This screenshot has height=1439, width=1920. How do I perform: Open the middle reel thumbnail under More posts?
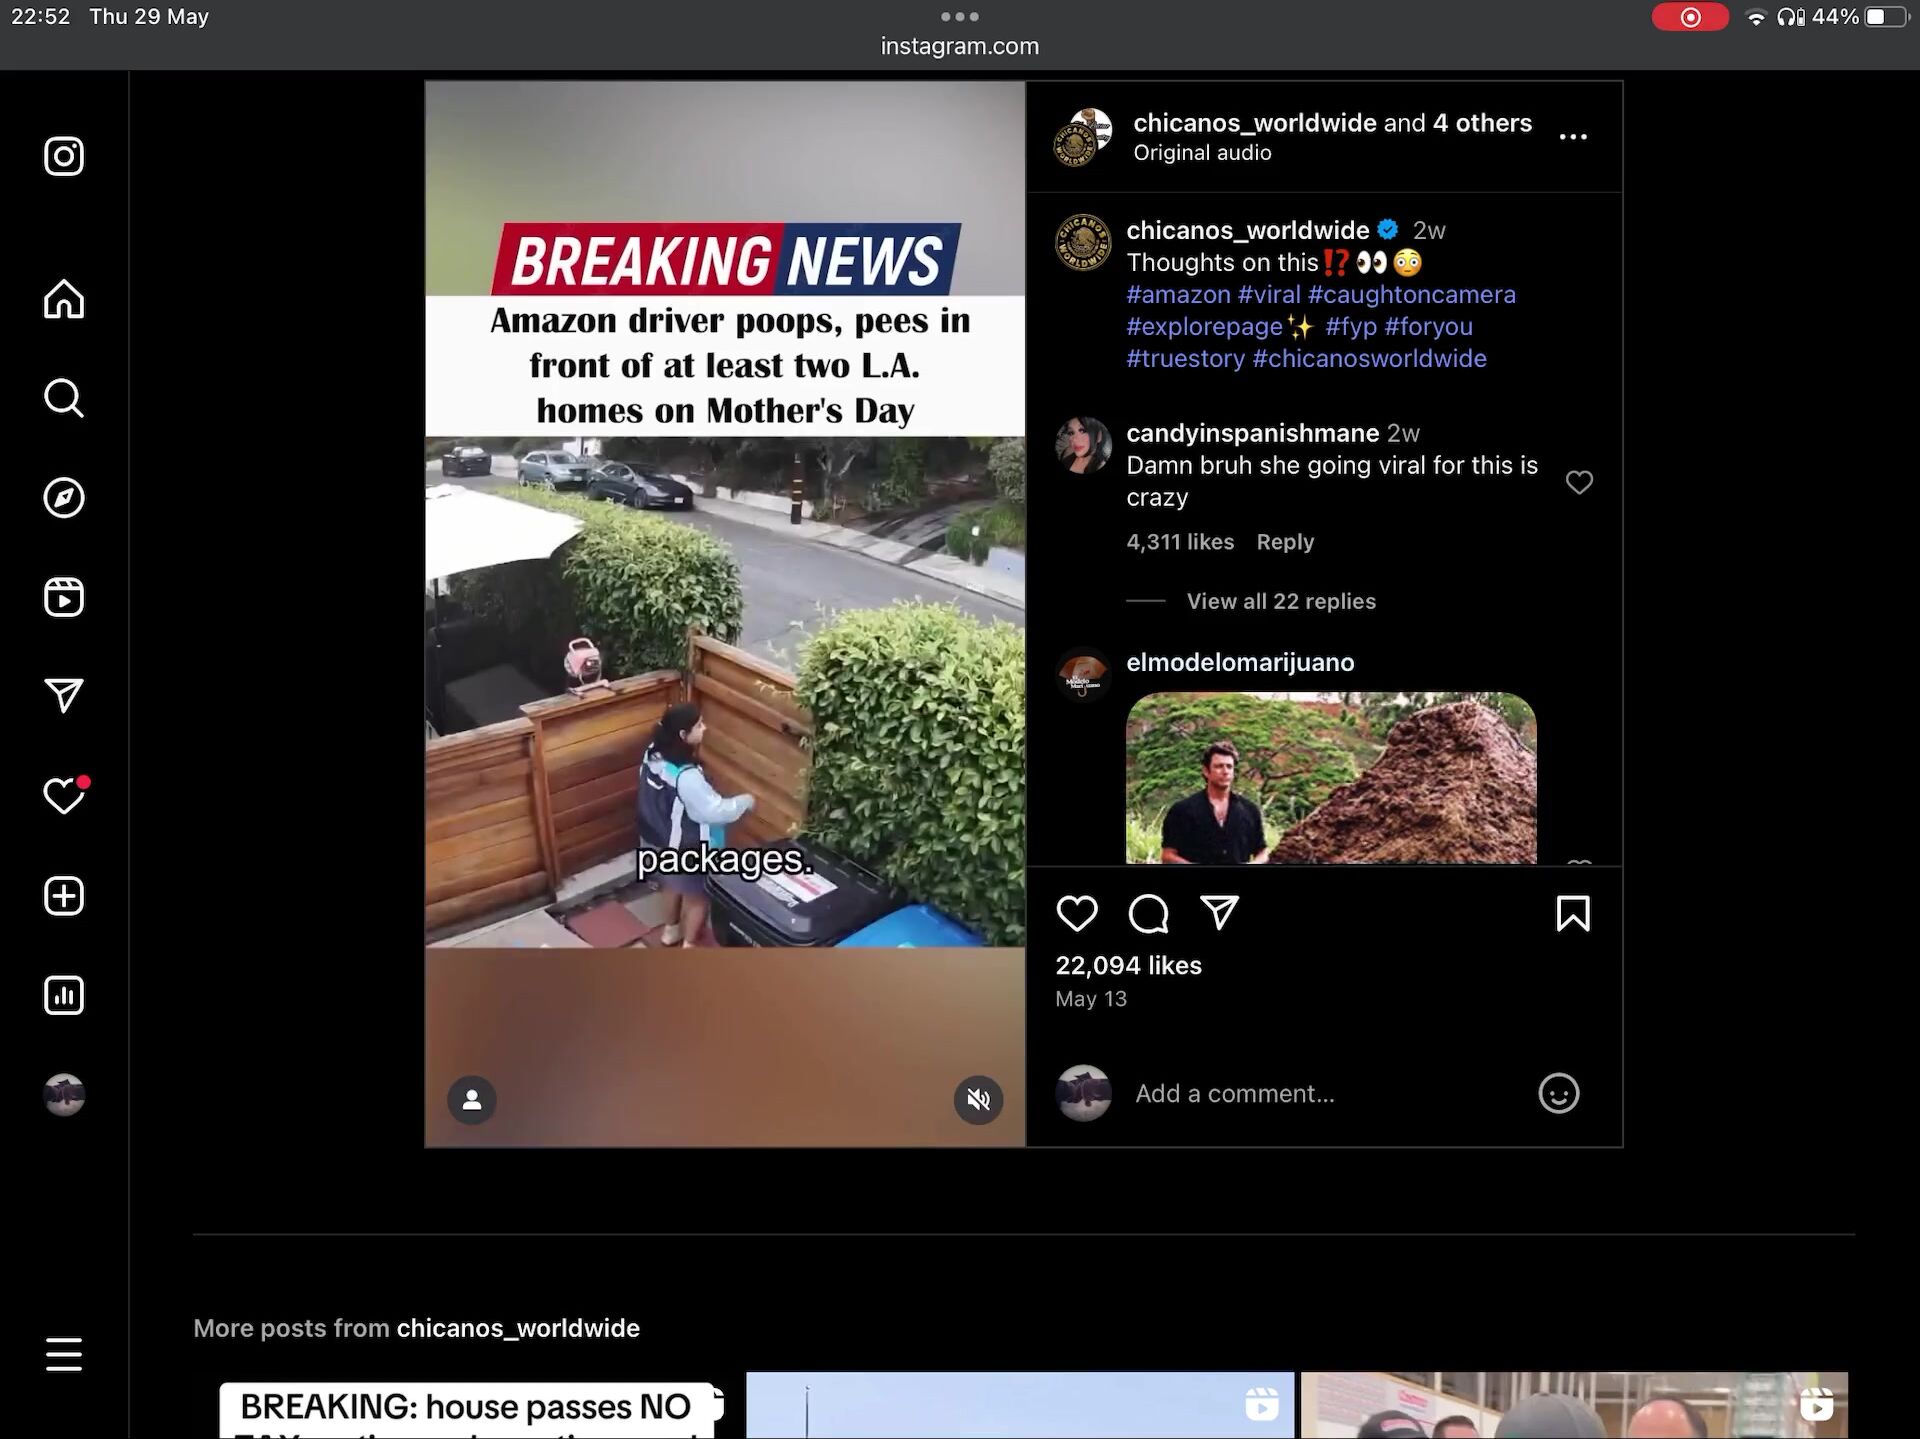click(x=1020, y=1405)
